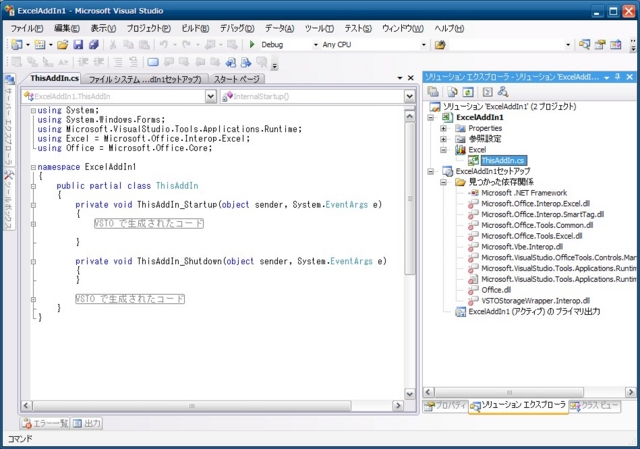The height and width of the screenshot is (449, 640).
Task: Pin the Solution Explorer panel with the pushpin
Action: tap(618, 77)
